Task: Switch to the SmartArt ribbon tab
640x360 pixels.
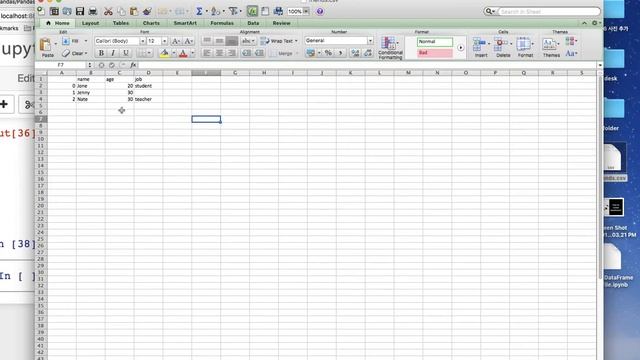Action: point(185,23)
